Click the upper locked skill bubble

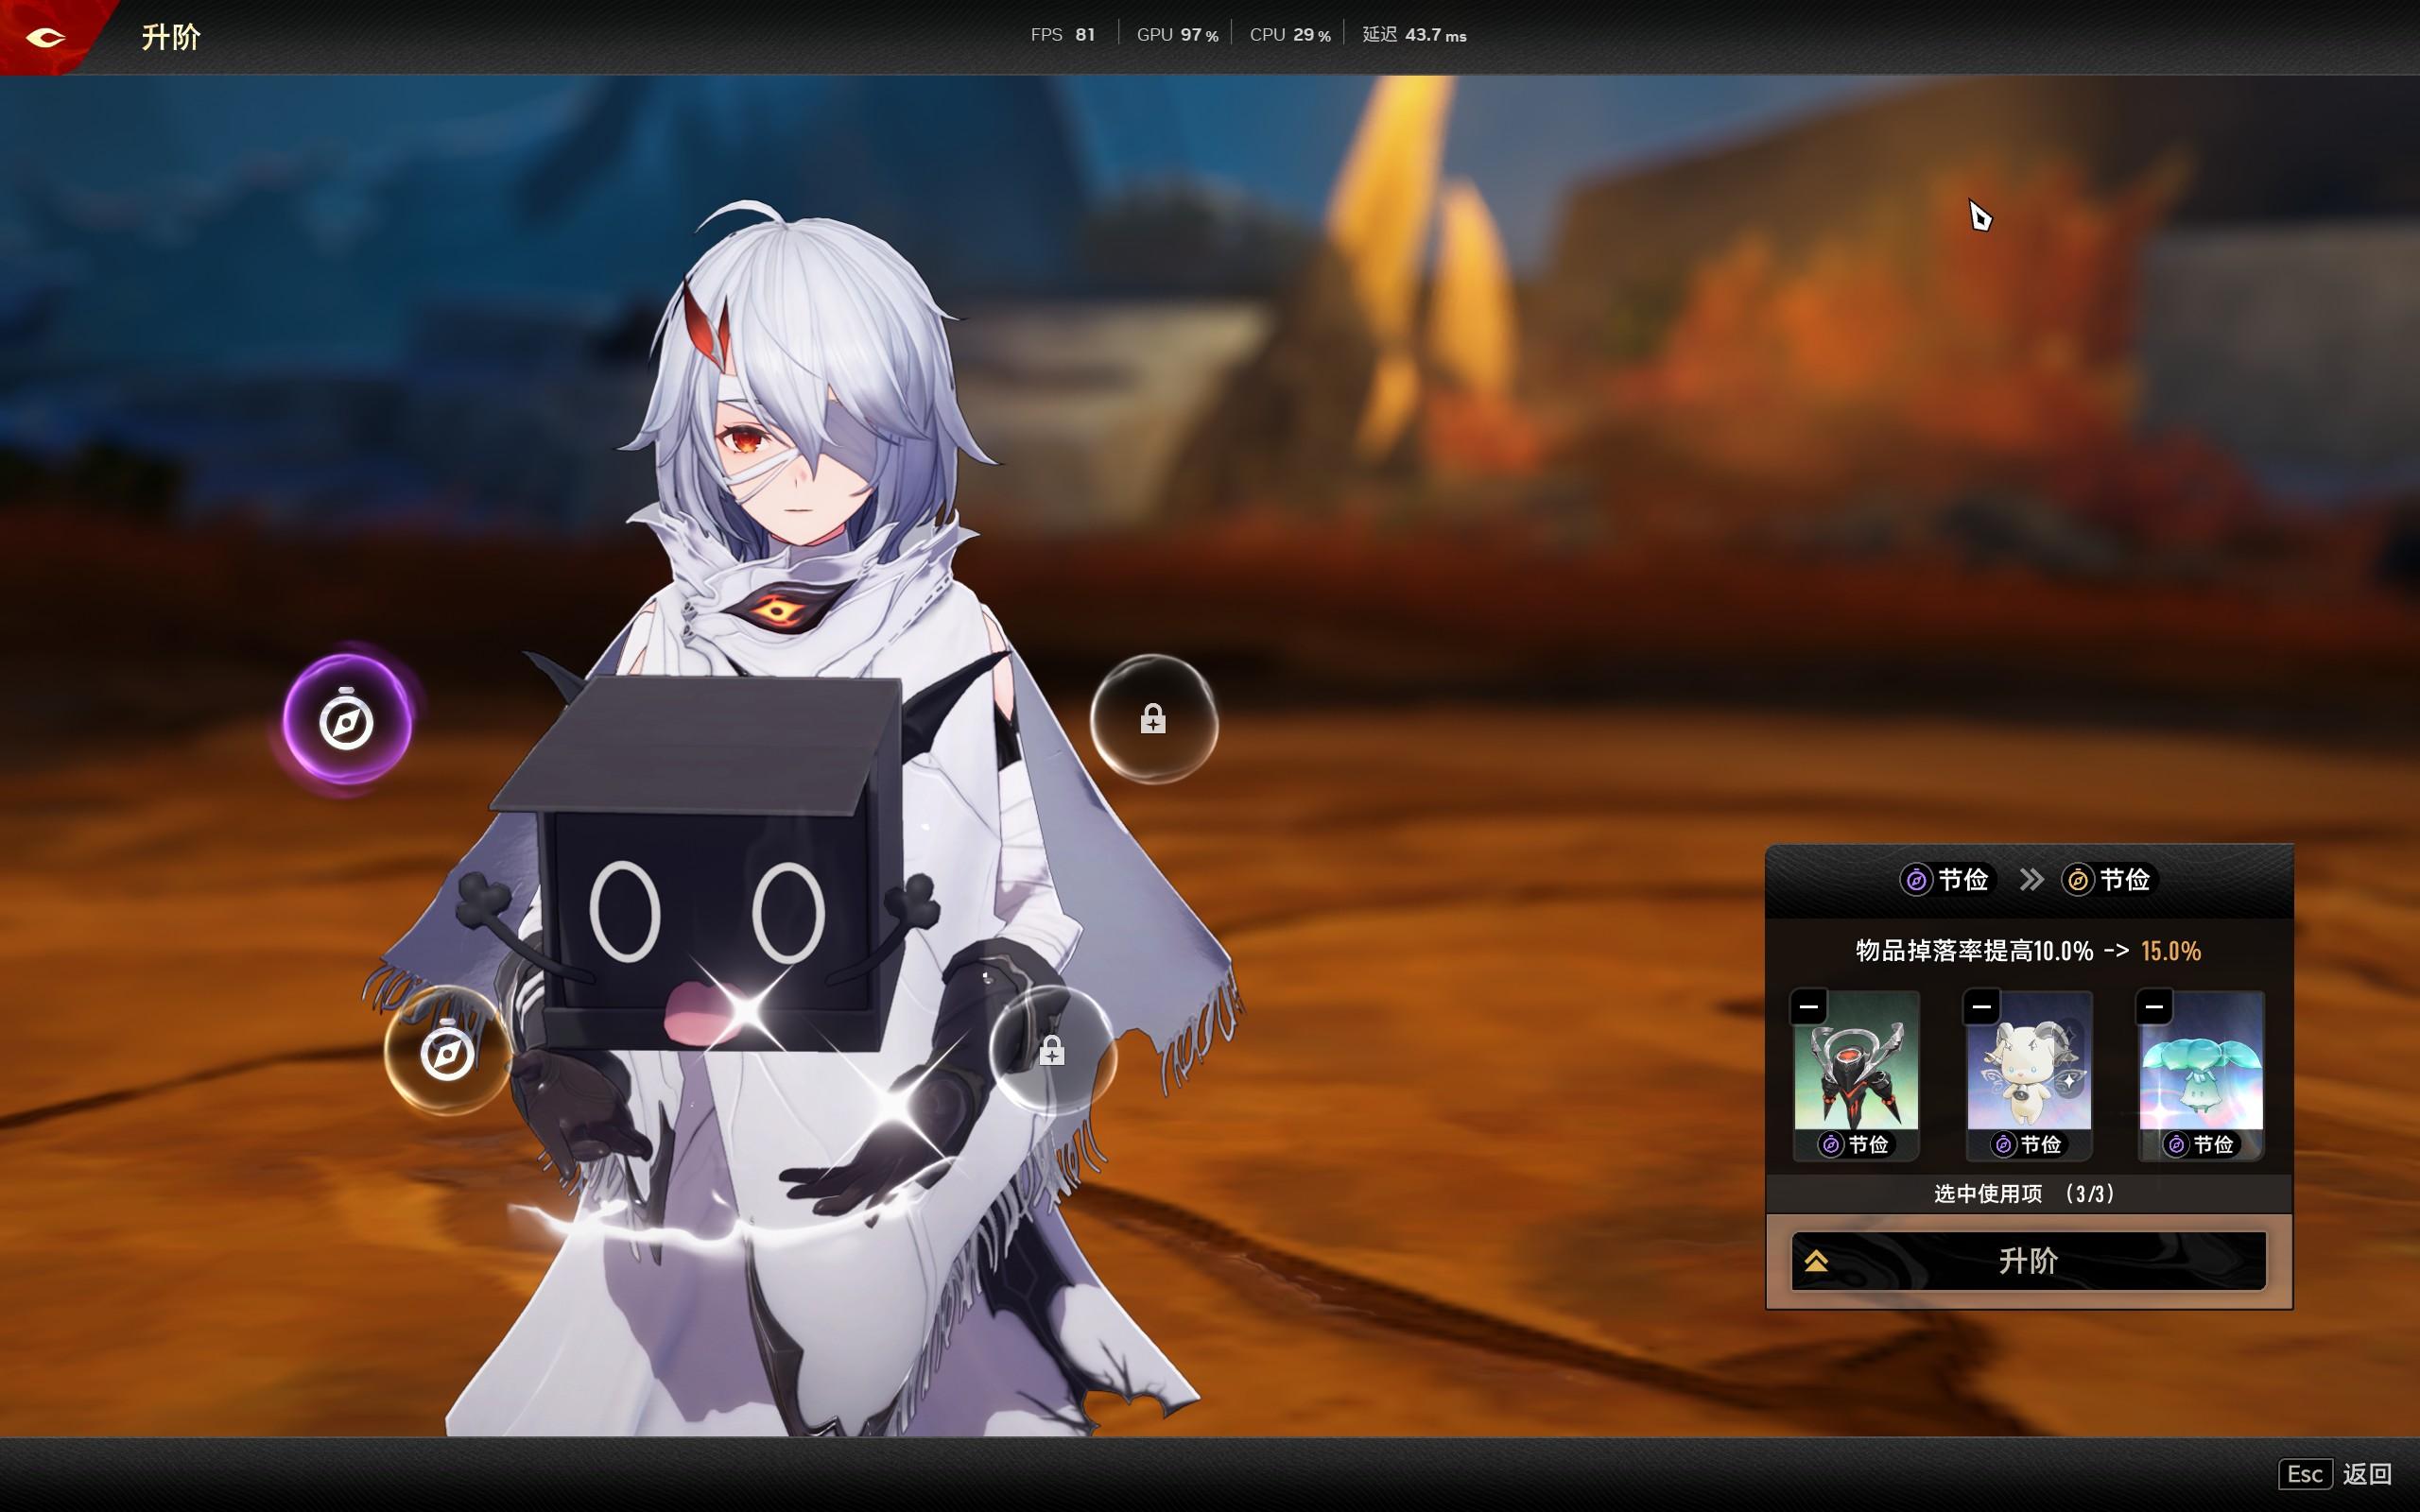tap(1153, 719)
